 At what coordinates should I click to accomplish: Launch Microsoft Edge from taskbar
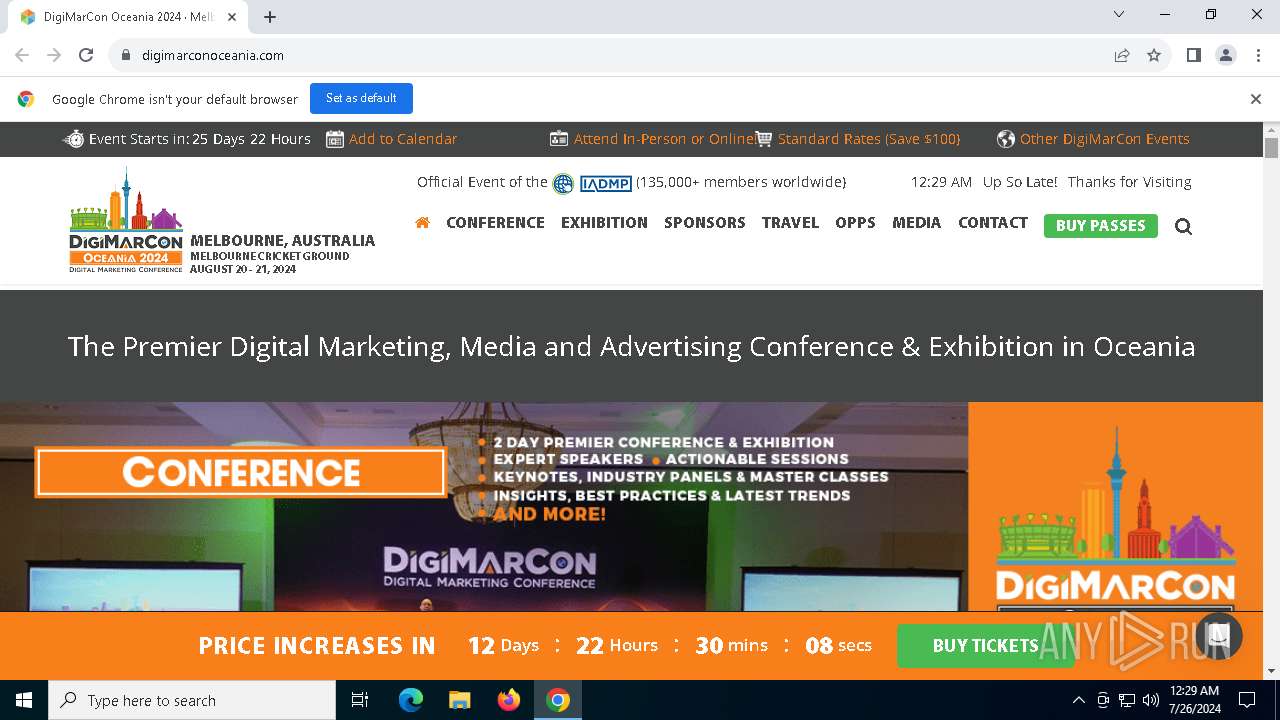click(x=411, y=700)
